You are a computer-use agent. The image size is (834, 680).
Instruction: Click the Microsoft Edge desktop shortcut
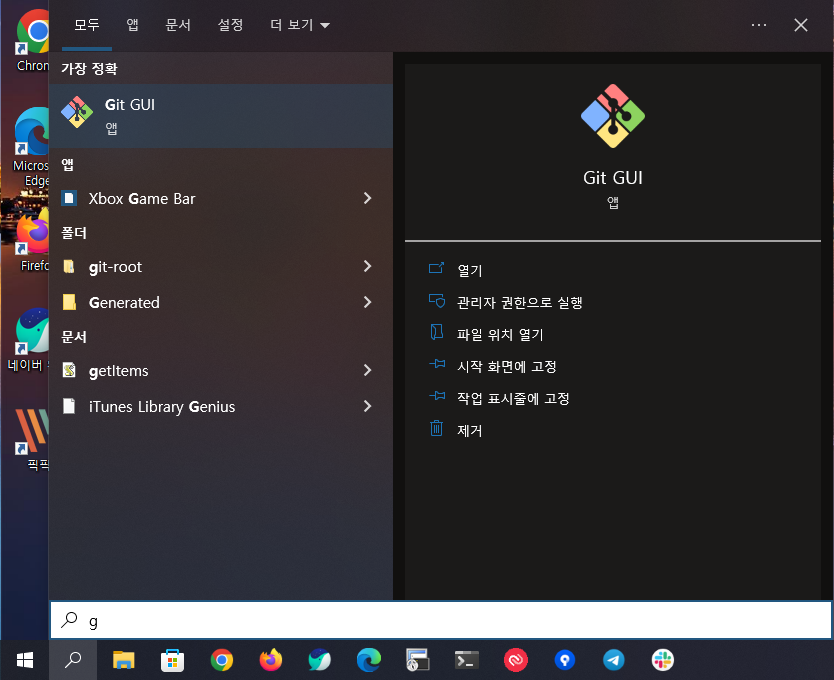tap(31, 147)
